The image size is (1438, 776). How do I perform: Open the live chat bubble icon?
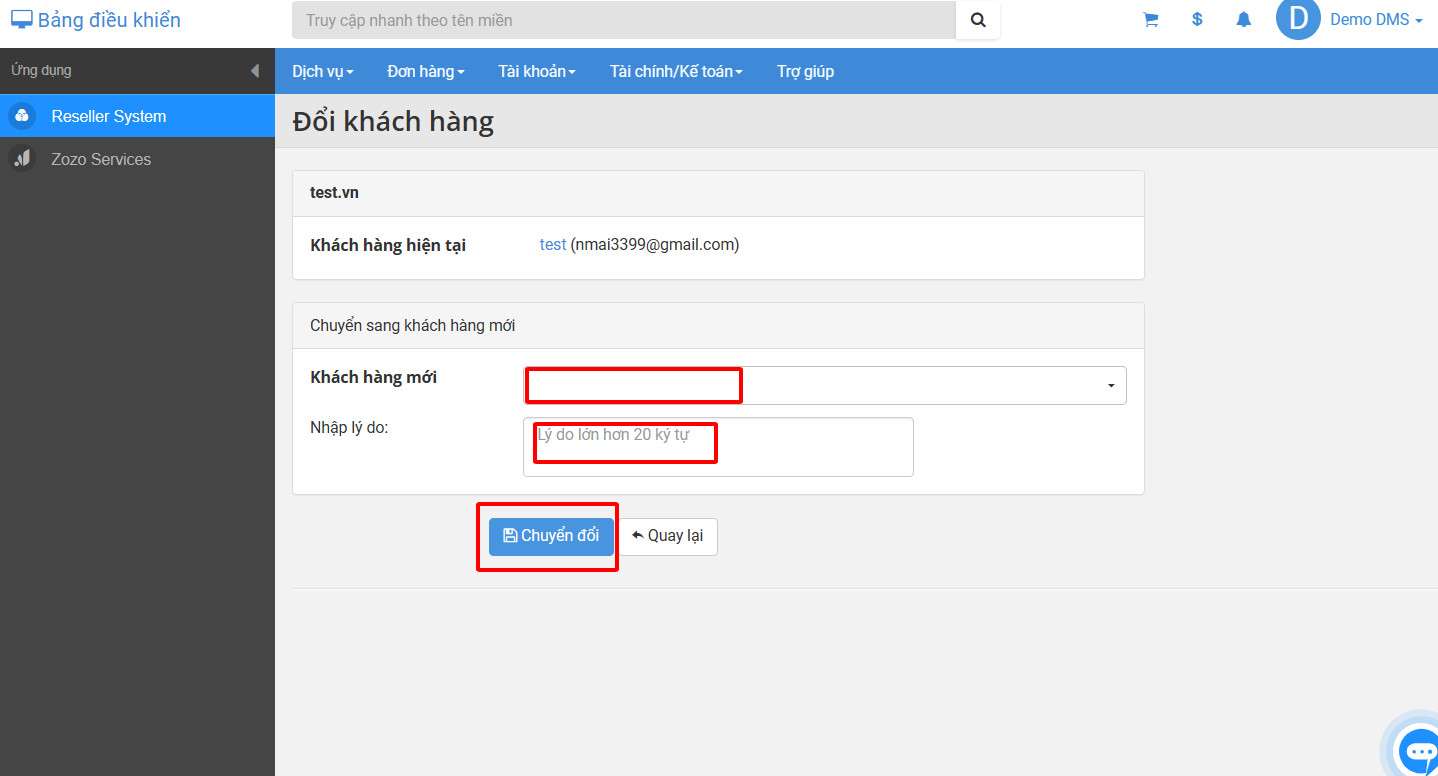click(1419, 750)
